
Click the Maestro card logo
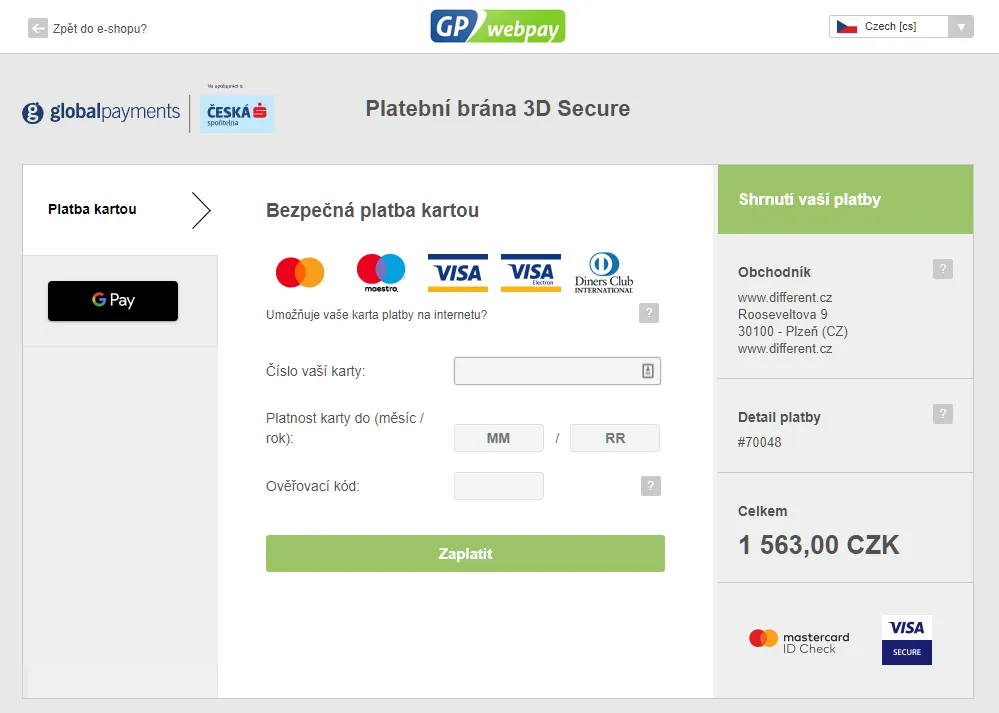pos(381,272)
